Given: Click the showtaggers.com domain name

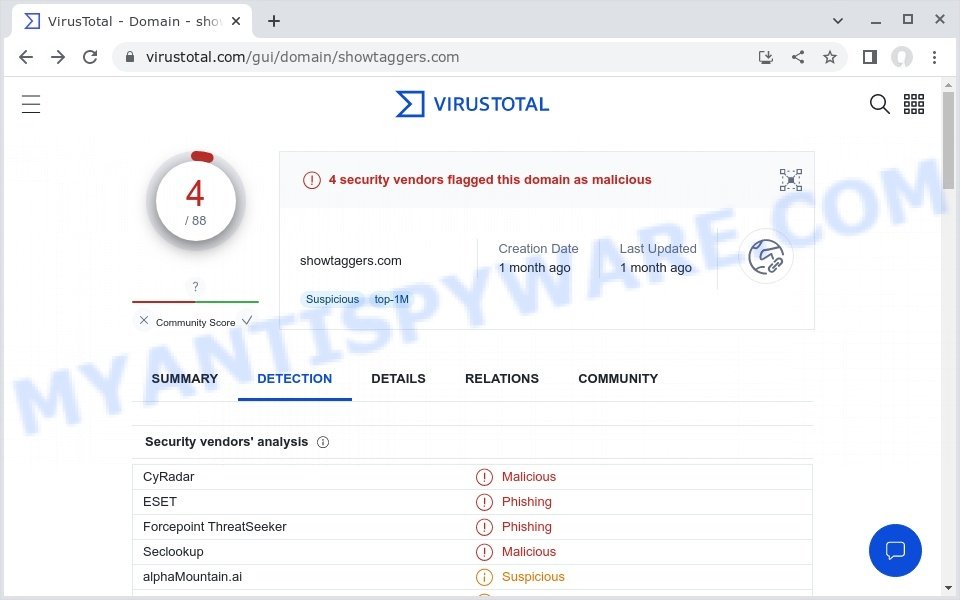Looking at the screenshot, I should 351,261.
